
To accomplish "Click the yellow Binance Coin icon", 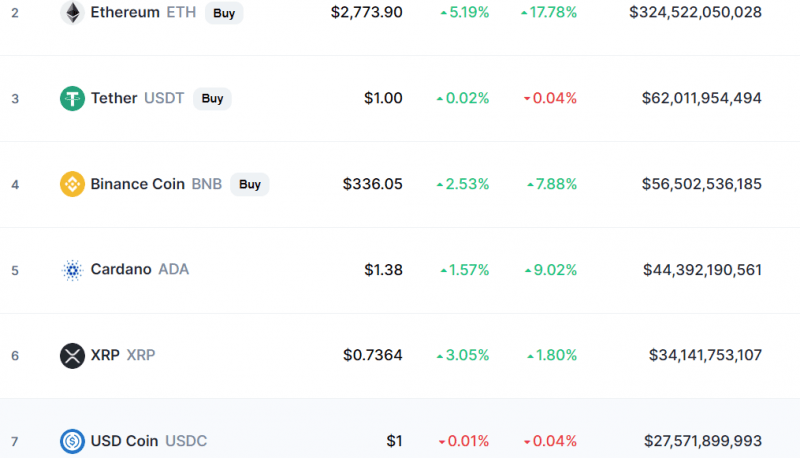I will pos(72,184).
